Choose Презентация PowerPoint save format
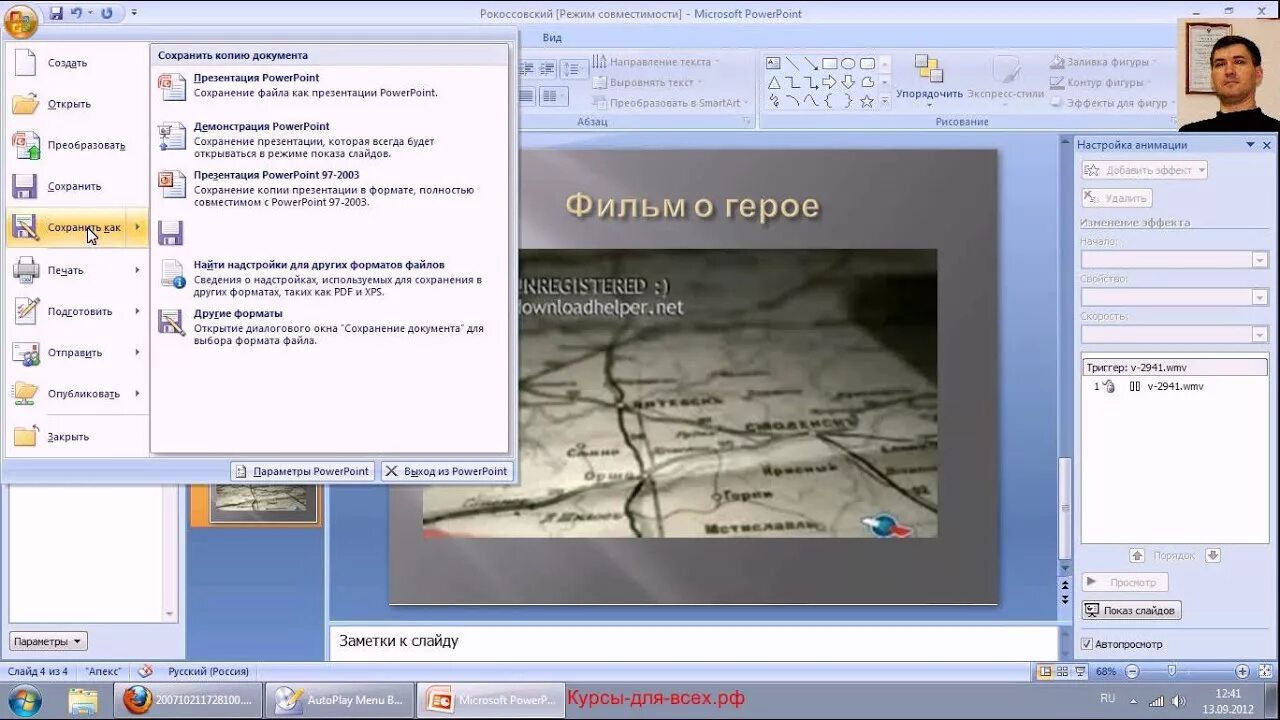 (330, 86)
